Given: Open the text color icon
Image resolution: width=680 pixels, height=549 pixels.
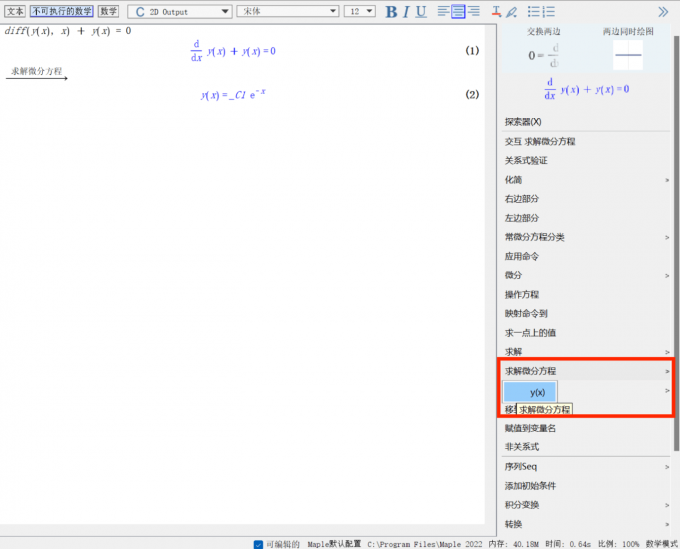Looking at the screenshot, I should 497,12.
